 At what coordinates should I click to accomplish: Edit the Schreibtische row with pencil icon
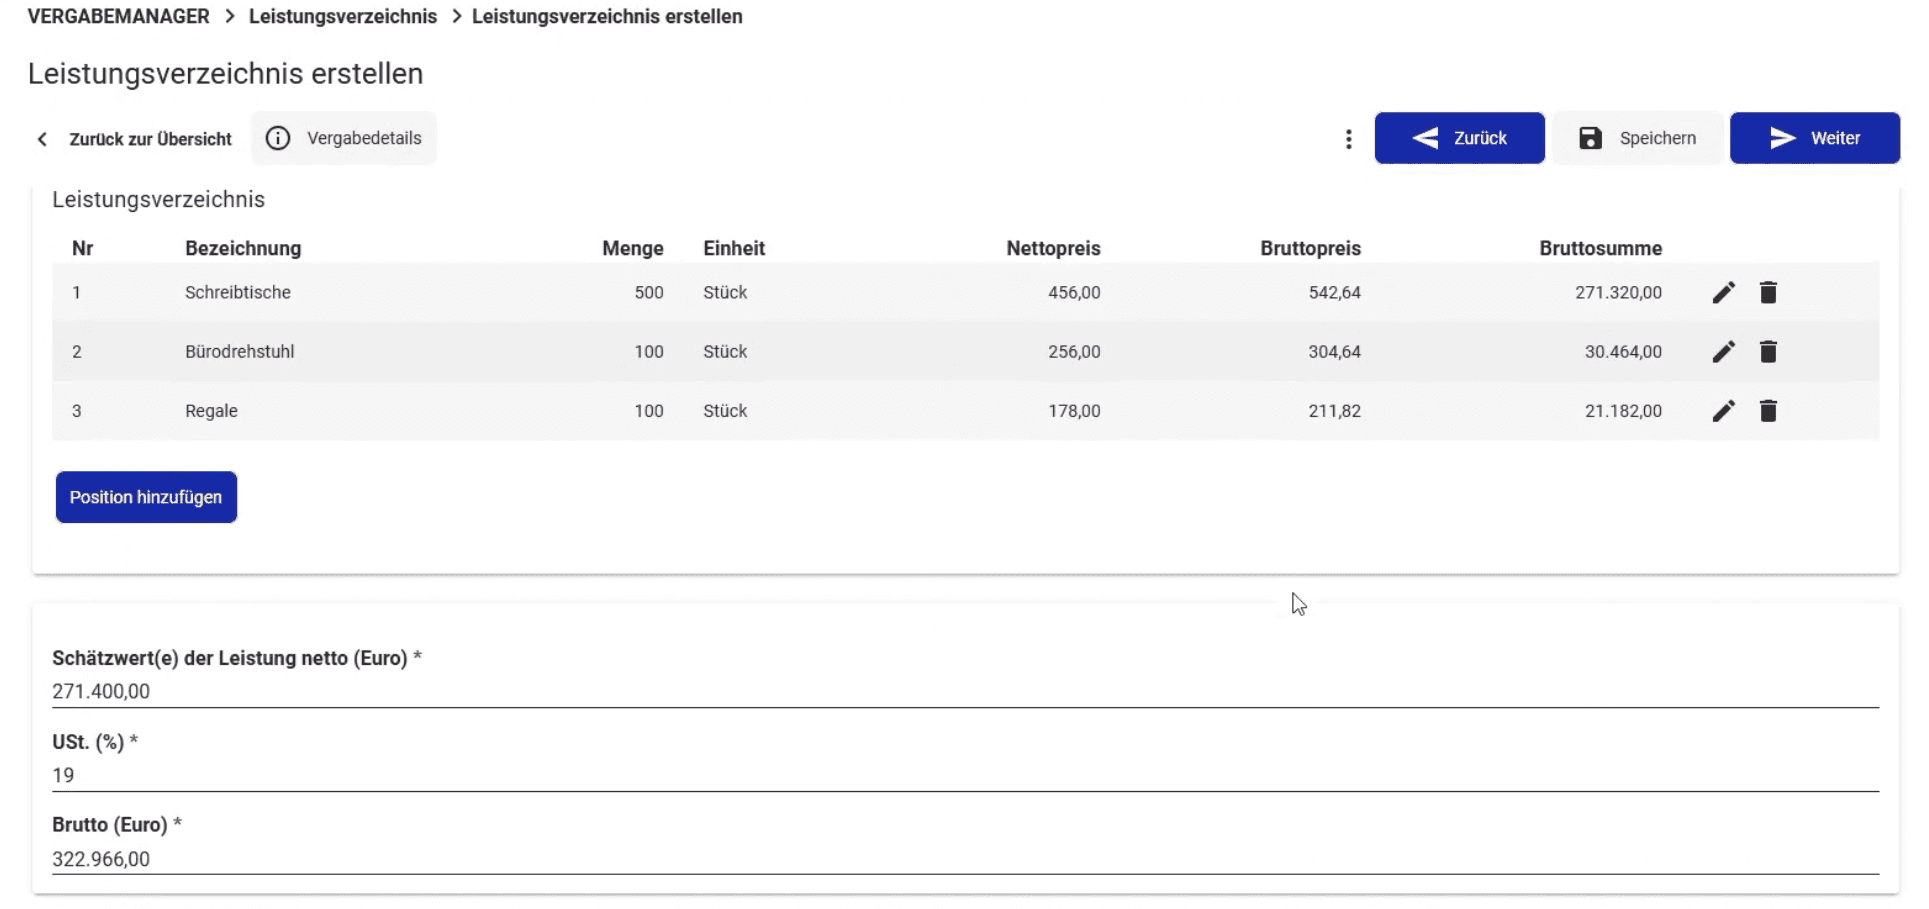(x=1723, y=292)
